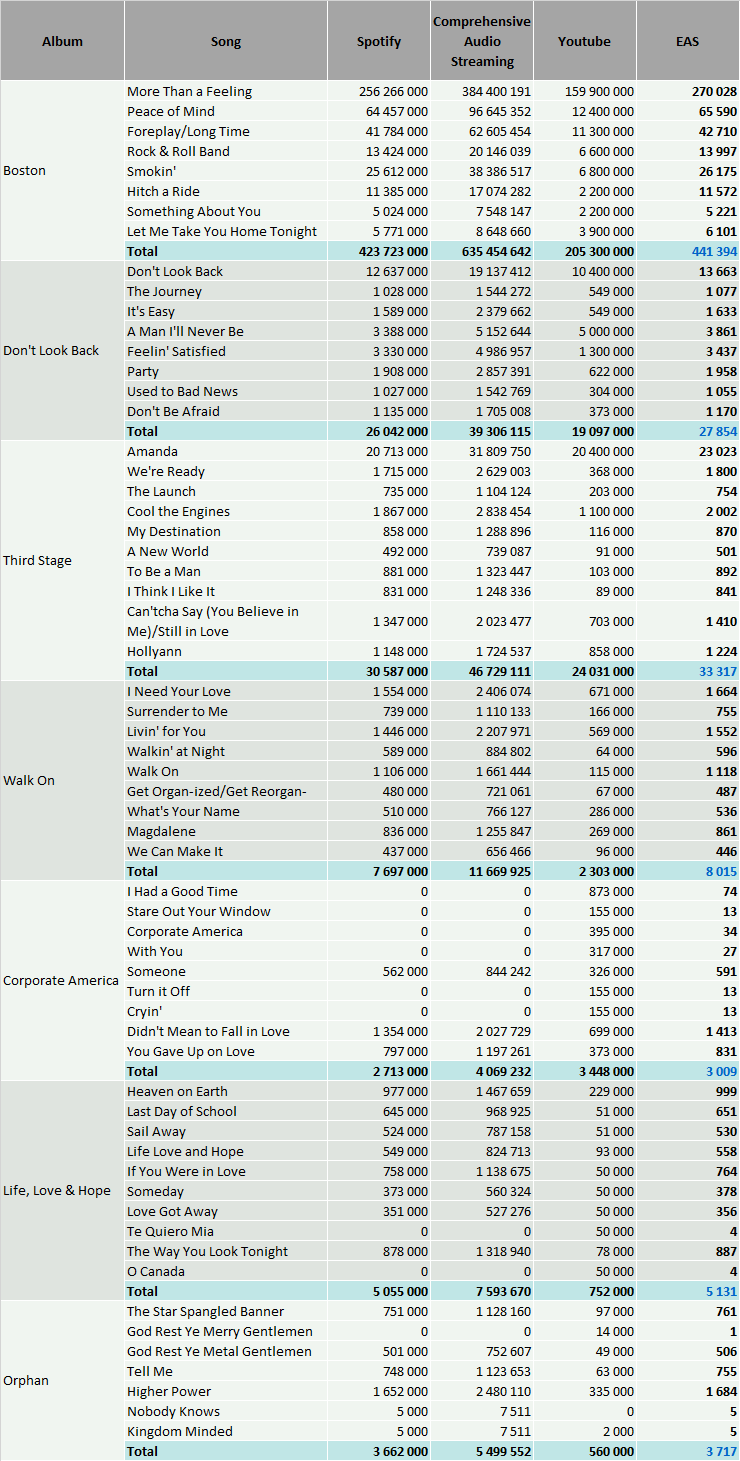740x1461 pixels.
Task: Click the Life, Love & Hope album cell
Action: pyautogui.click(x=62, y=1191)
